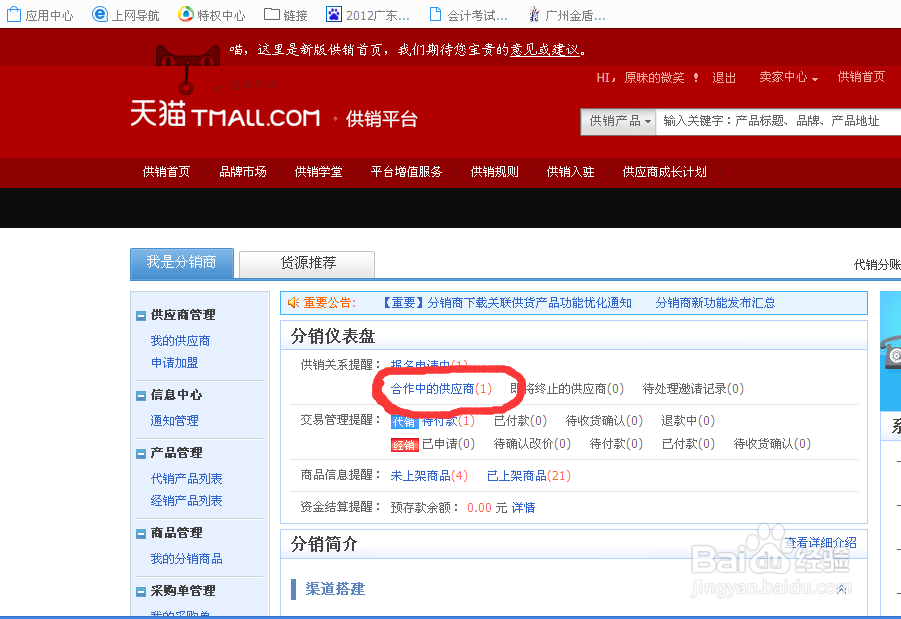The width and height of the screenshot is (901, 619).
Task: Open the 供销学堂 nav item
Action: pyautogui.click(x=318, y=172)
